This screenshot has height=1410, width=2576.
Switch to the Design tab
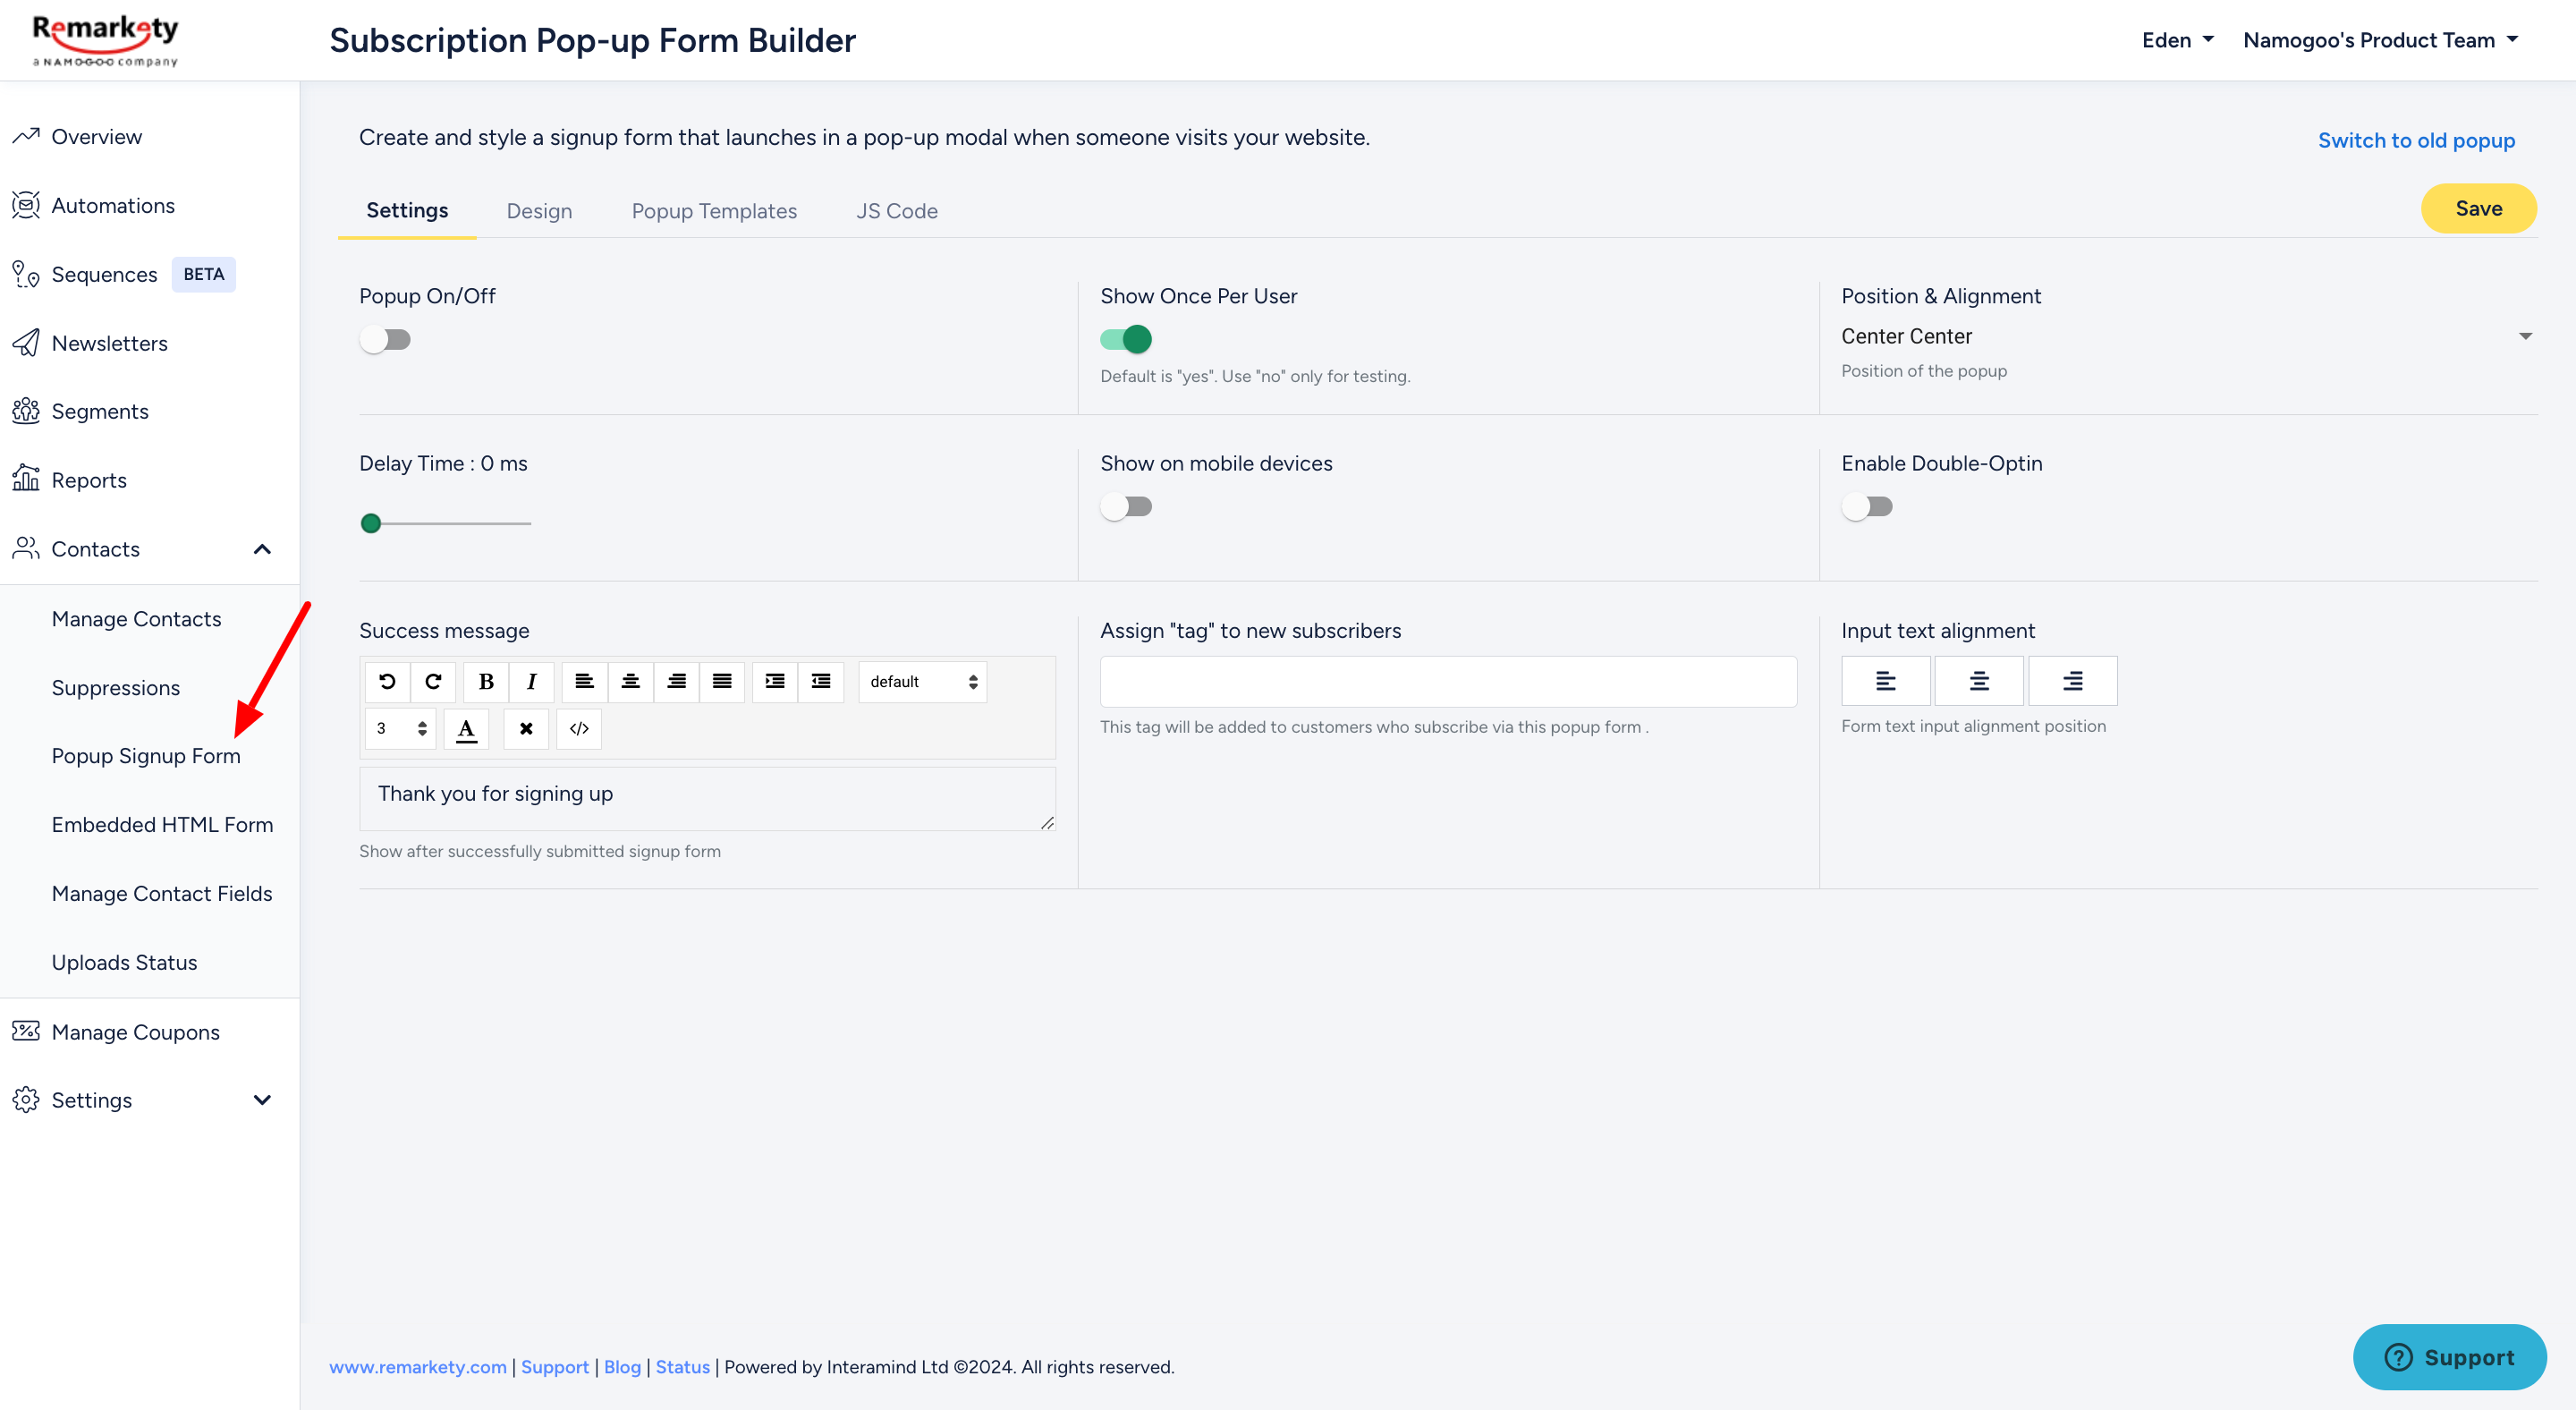[x=539, y=212]
